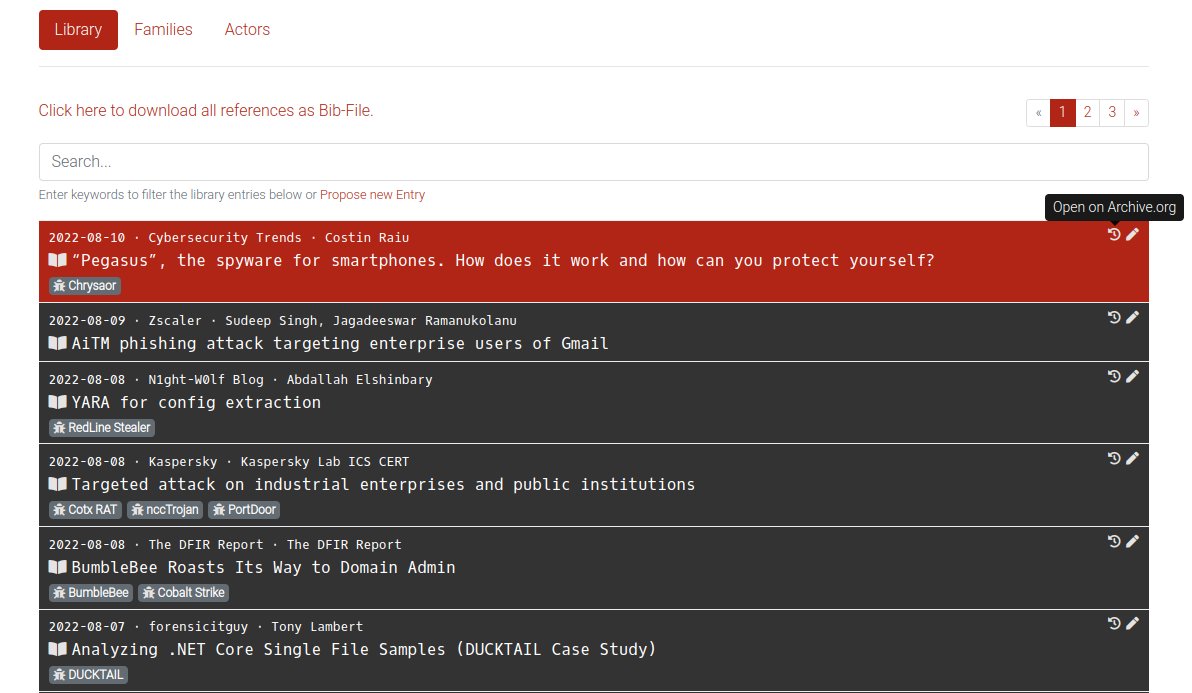Click the book icon beside BumbleBee Roasts title
Screen dimensions: 1192x693
pos(56,567)
